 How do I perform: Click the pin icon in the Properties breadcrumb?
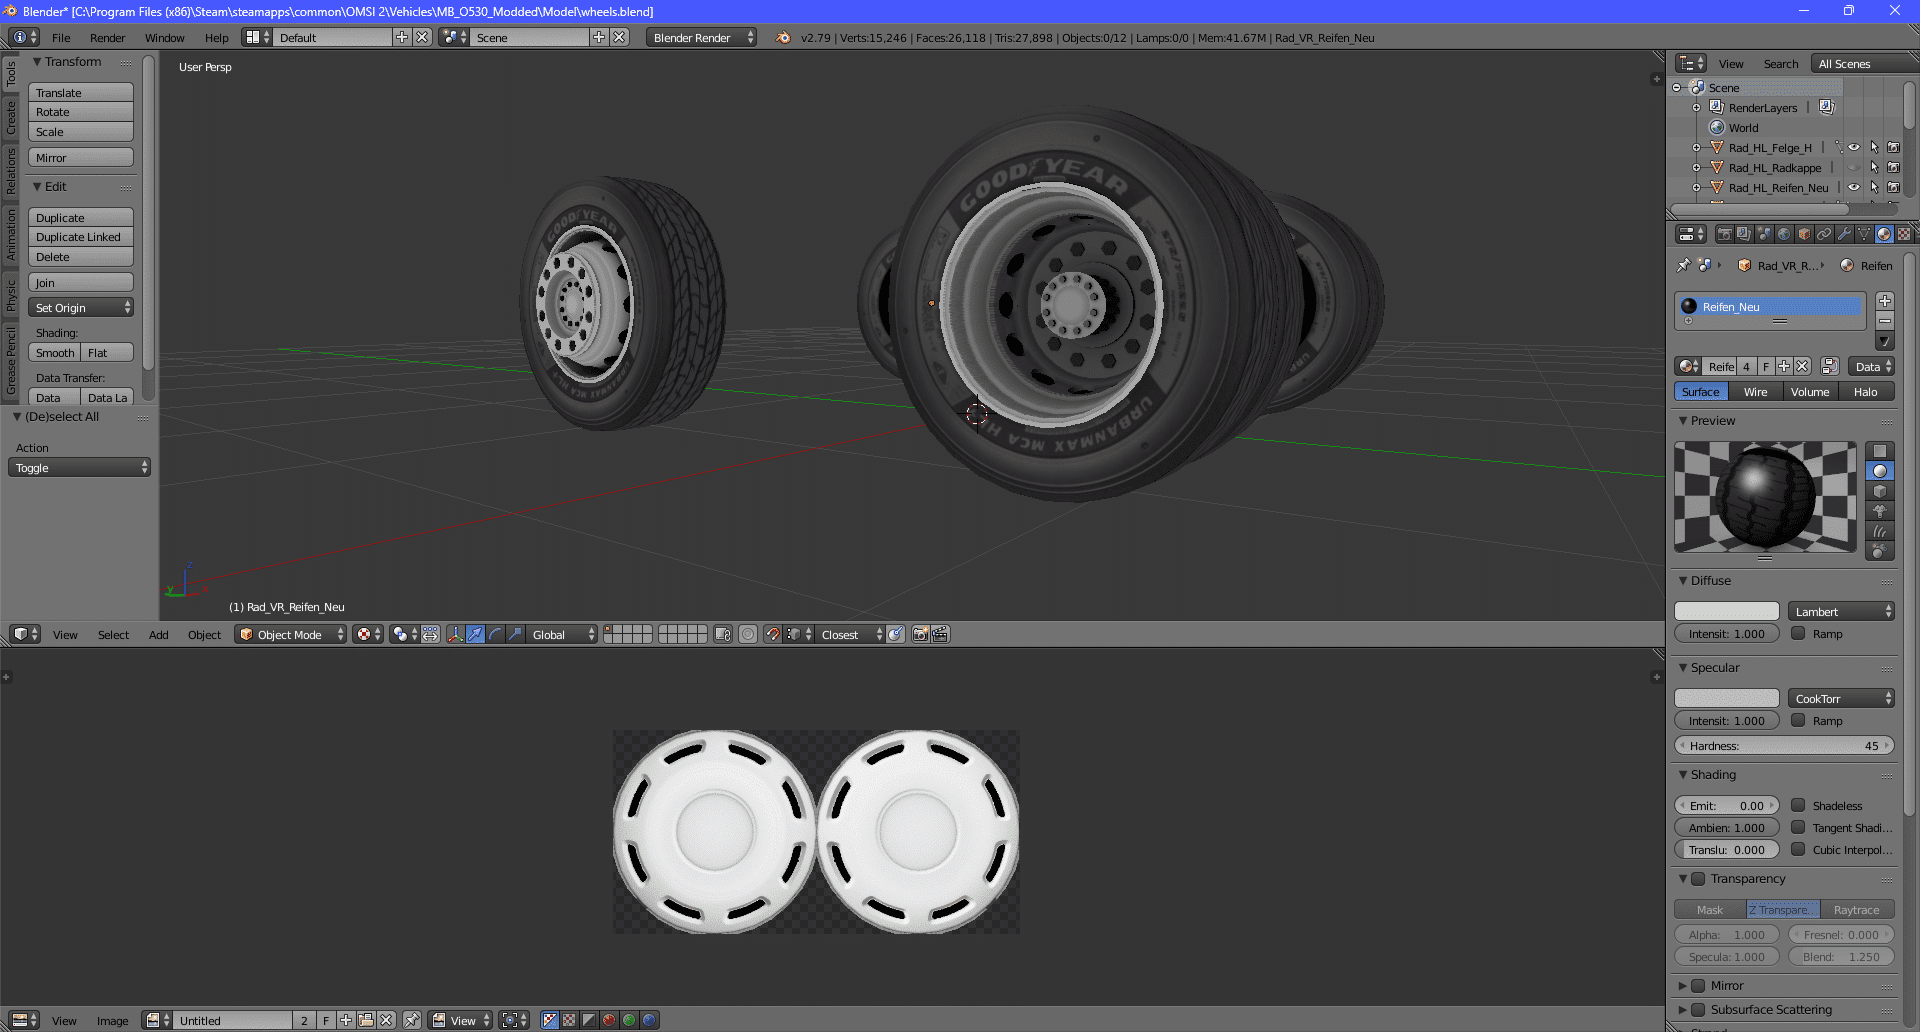(x=1684, y=266)
